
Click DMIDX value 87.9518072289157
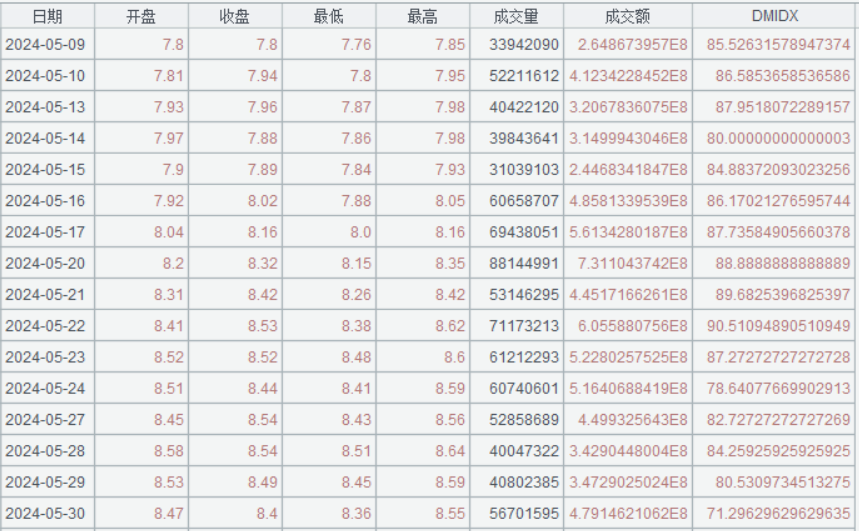coord(783,107)
